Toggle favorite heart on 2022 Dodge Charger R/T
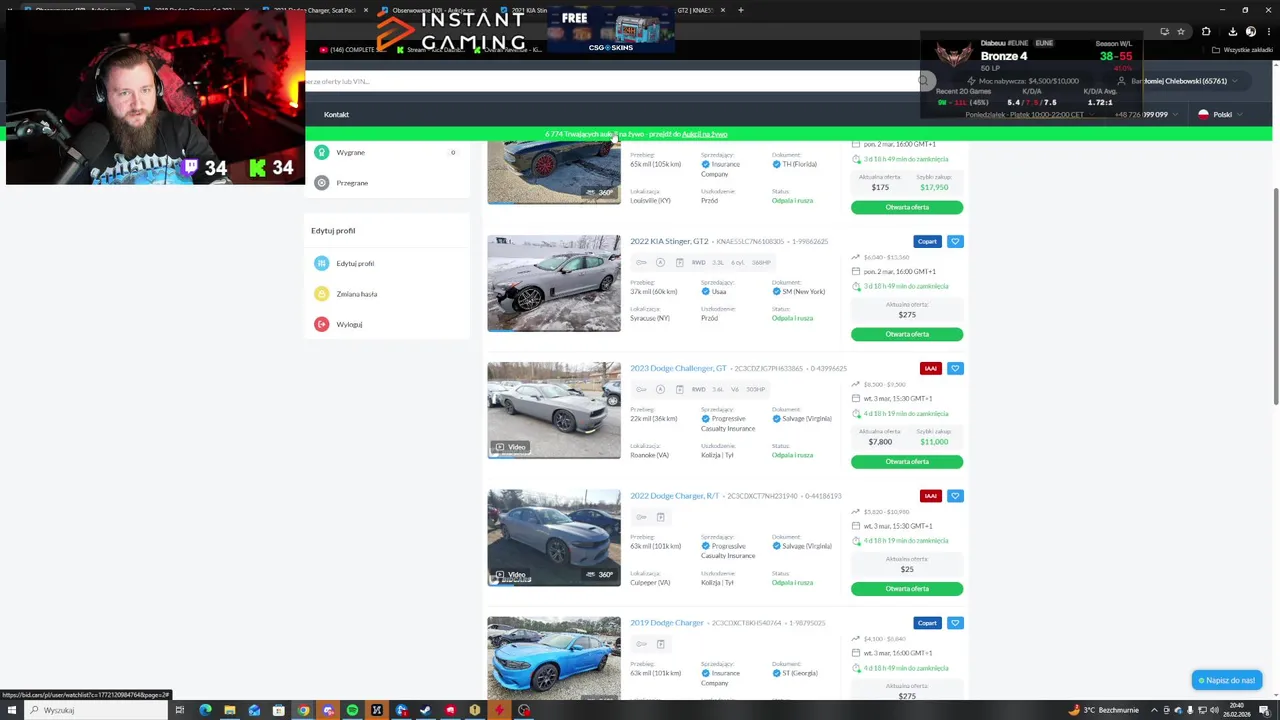 [x=955, y=495]
